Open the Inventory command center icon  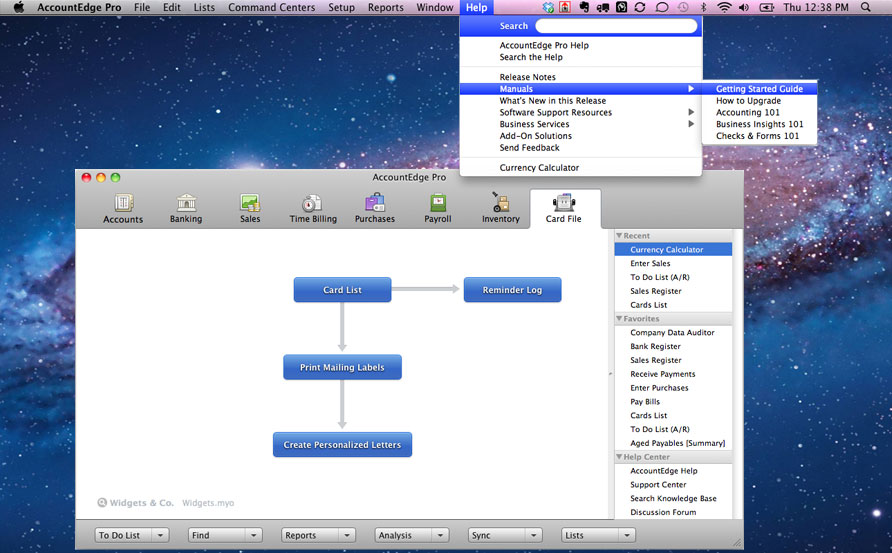pyautogui.click(x=501, y=202)
